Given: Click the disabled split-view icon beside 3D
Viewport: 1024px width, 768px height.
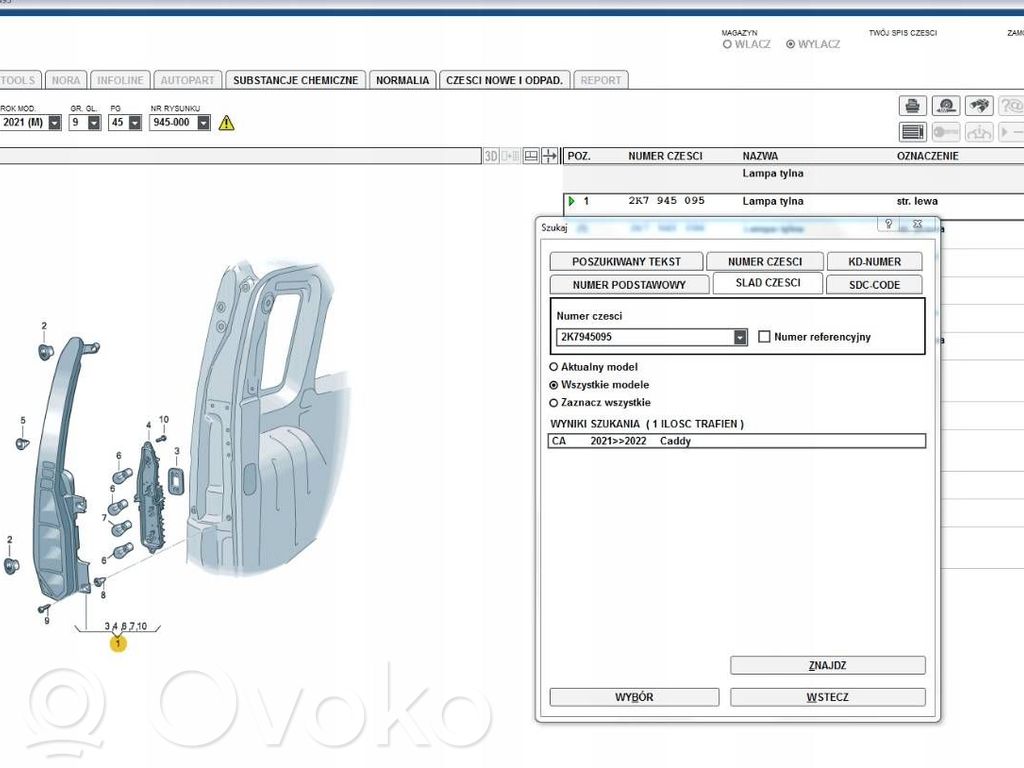Looking at the screenshot, I should click(x=511, y=156).
